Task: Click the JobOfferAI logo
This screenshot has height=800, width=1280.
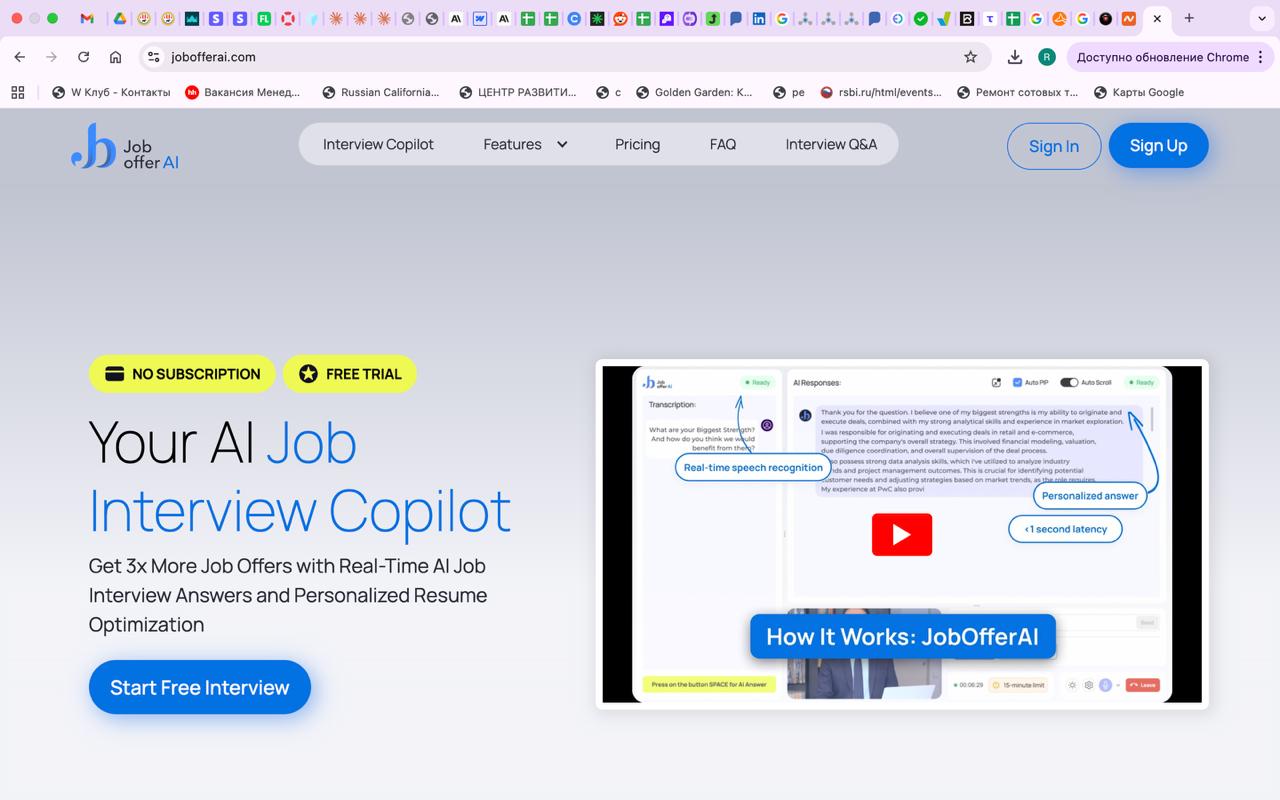Action: pos(125,146)
